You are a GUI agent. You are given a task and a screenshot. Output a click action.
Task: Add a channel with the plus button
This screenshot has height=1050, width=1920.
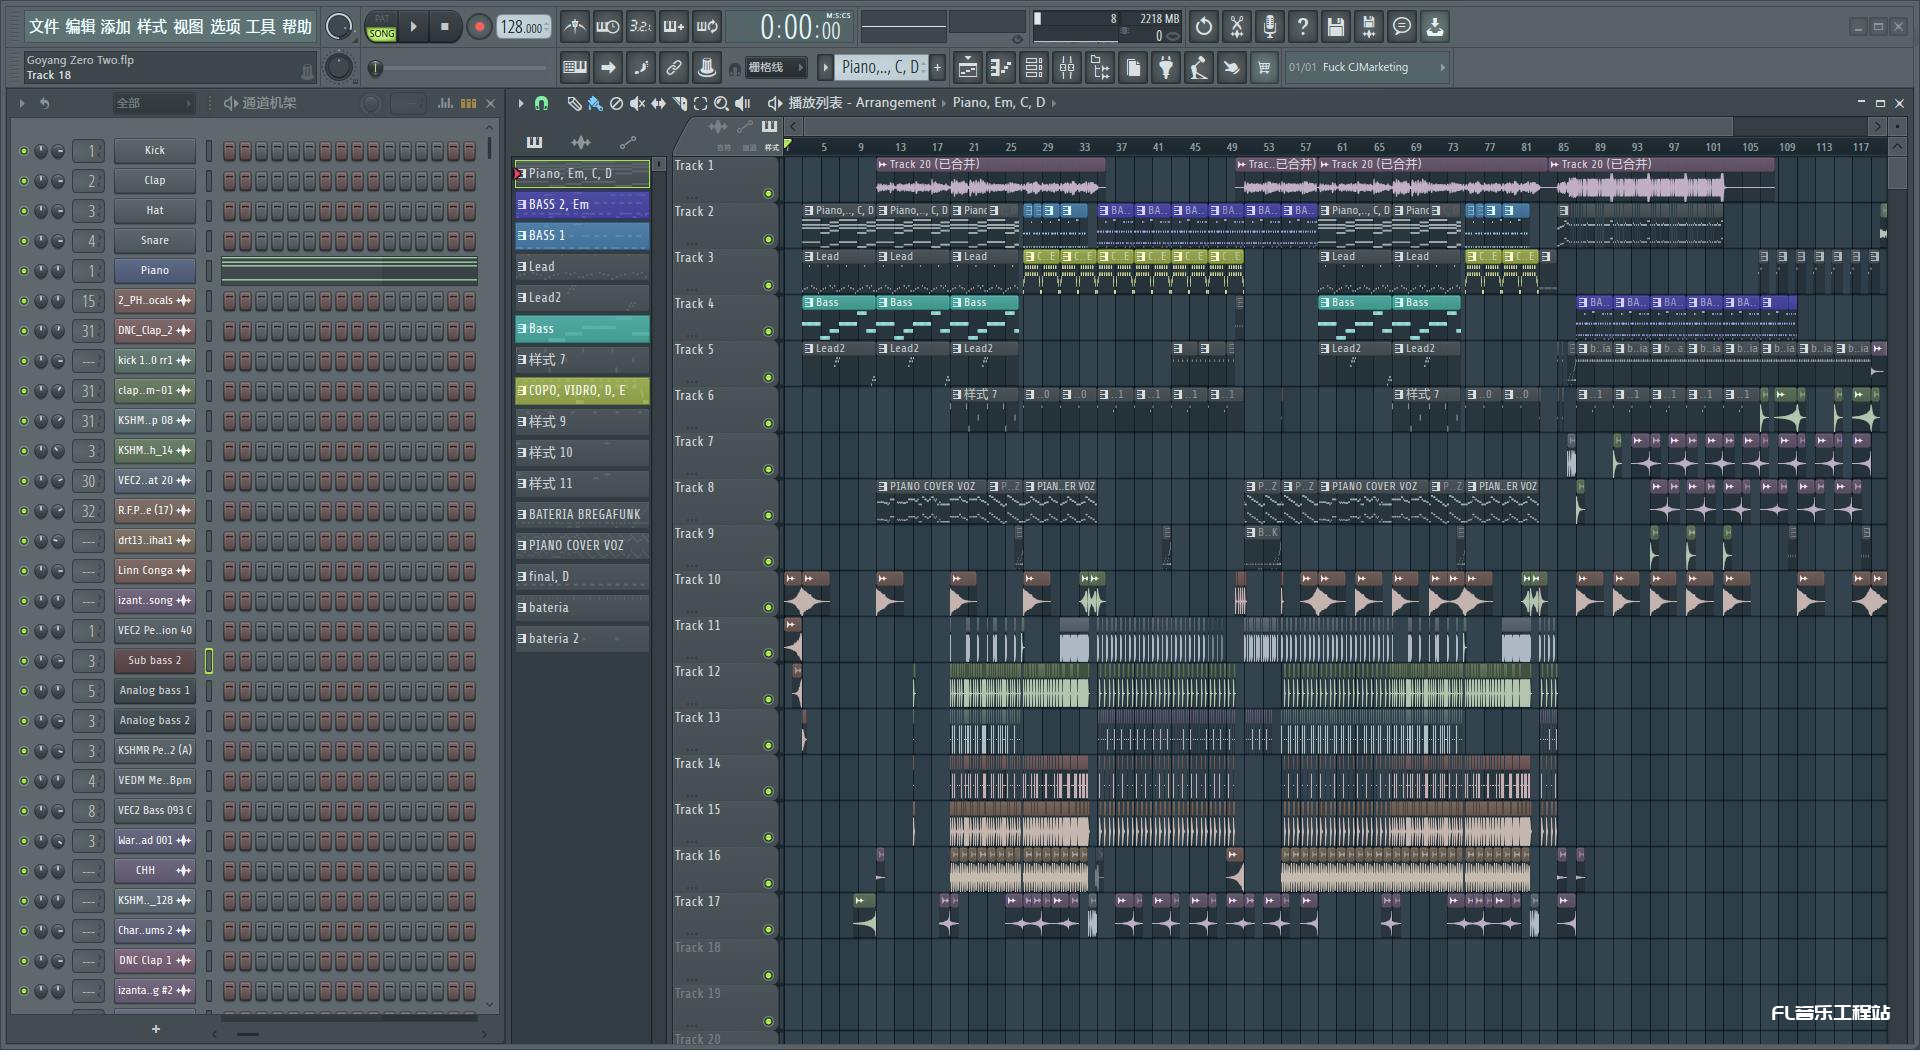point(155,1029)
